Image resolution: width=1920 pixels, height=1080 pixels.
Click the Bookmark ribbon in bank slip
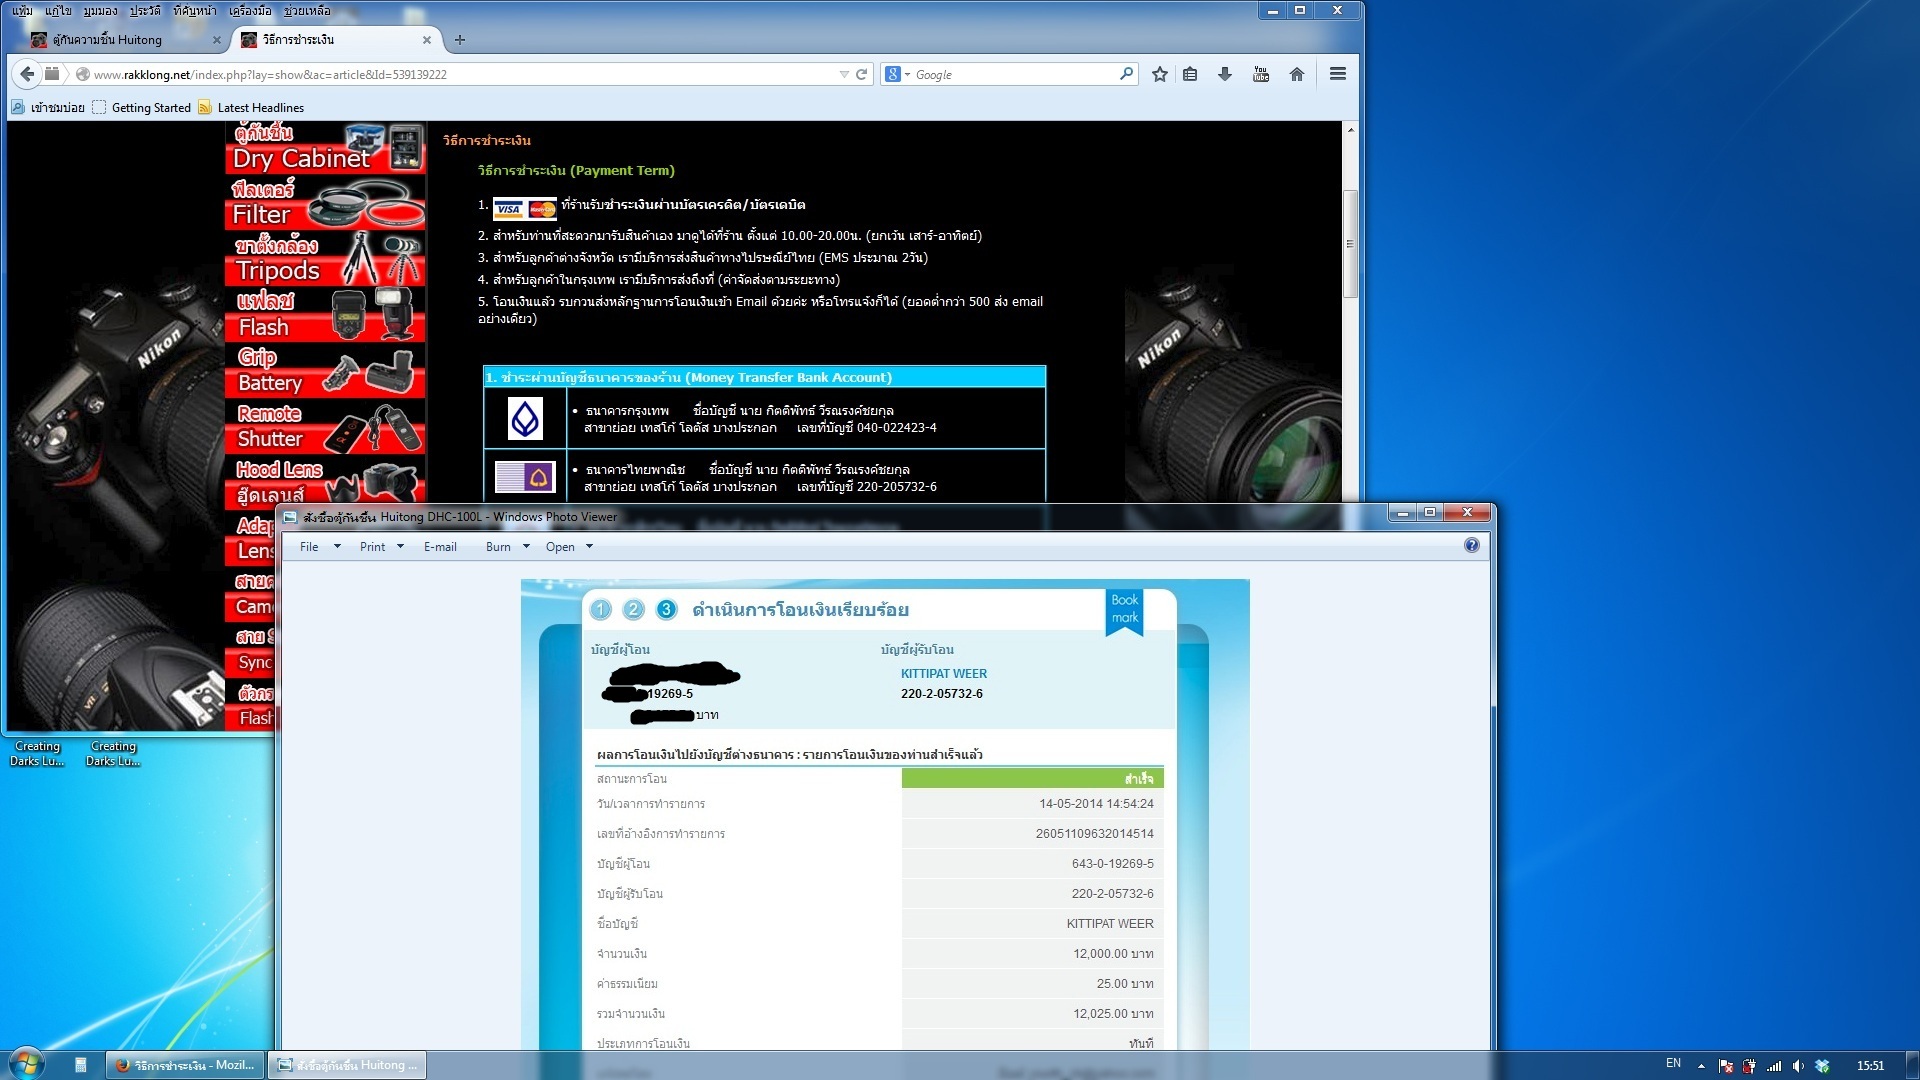coord(1125,610)
